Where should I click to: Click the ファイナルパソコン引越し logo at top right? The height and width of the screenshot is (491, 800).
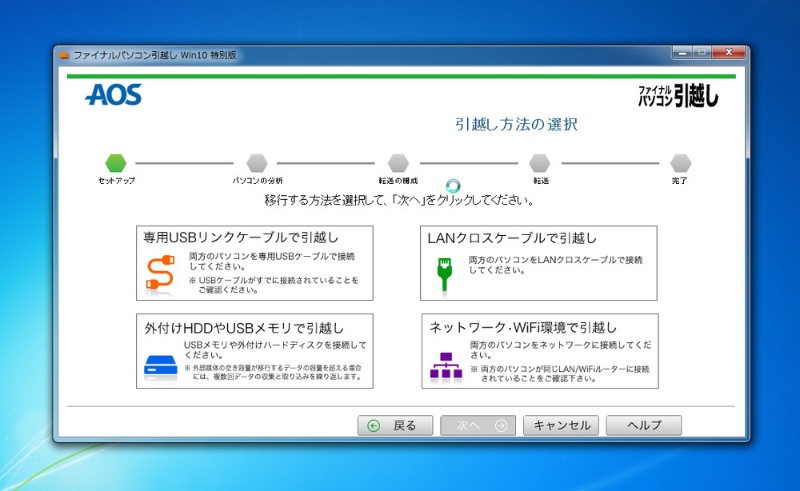(x=678, y=95)
